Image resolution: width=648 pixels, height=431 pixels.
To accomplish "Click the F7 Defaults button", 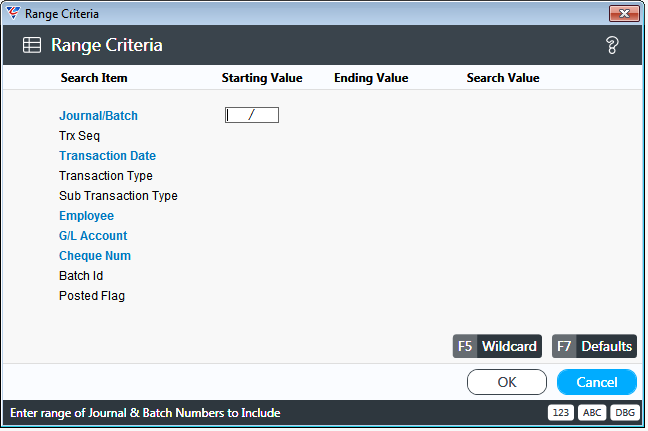I will click(594, 346).
